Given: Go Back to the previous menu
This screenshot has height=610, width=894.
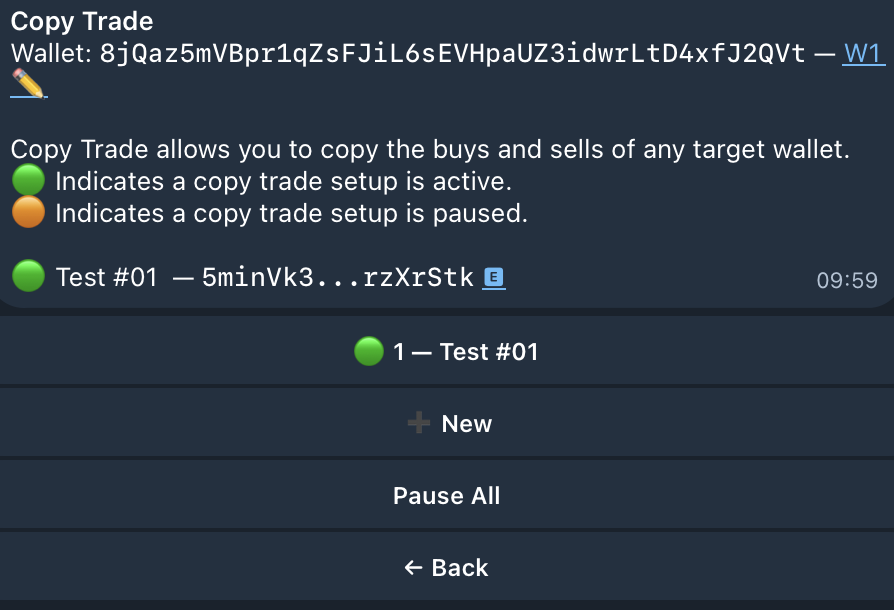Looking at the screenshot, I should [447, 568].
